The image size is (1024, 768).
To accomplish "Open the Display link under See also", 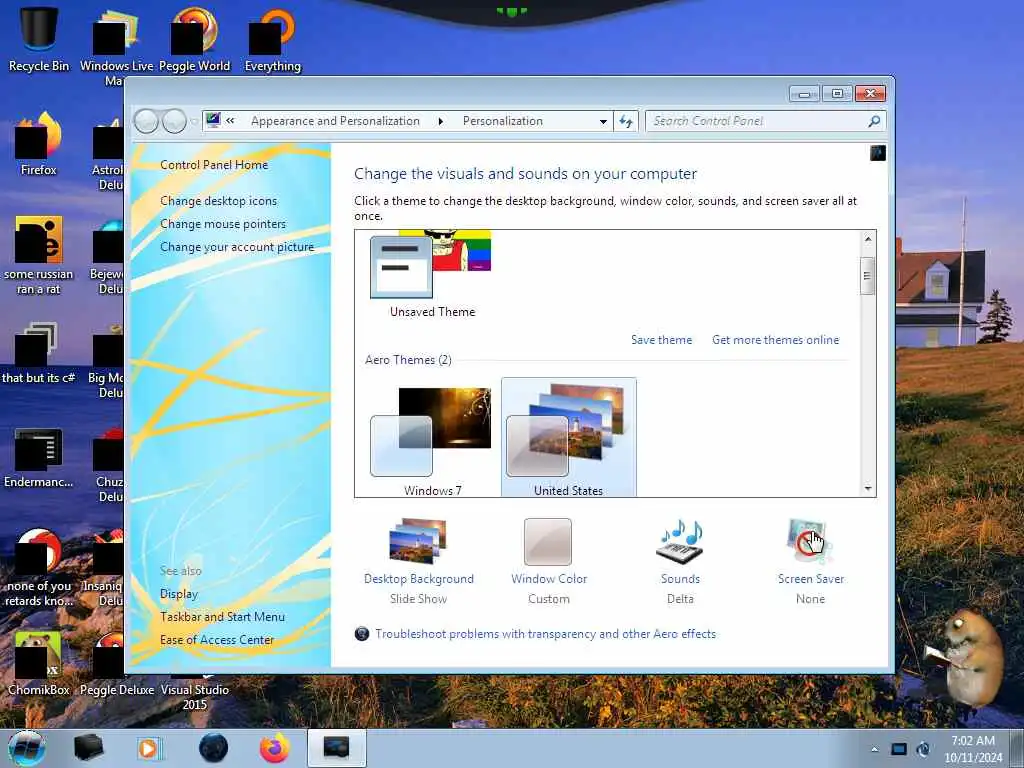I will point(179,594).
